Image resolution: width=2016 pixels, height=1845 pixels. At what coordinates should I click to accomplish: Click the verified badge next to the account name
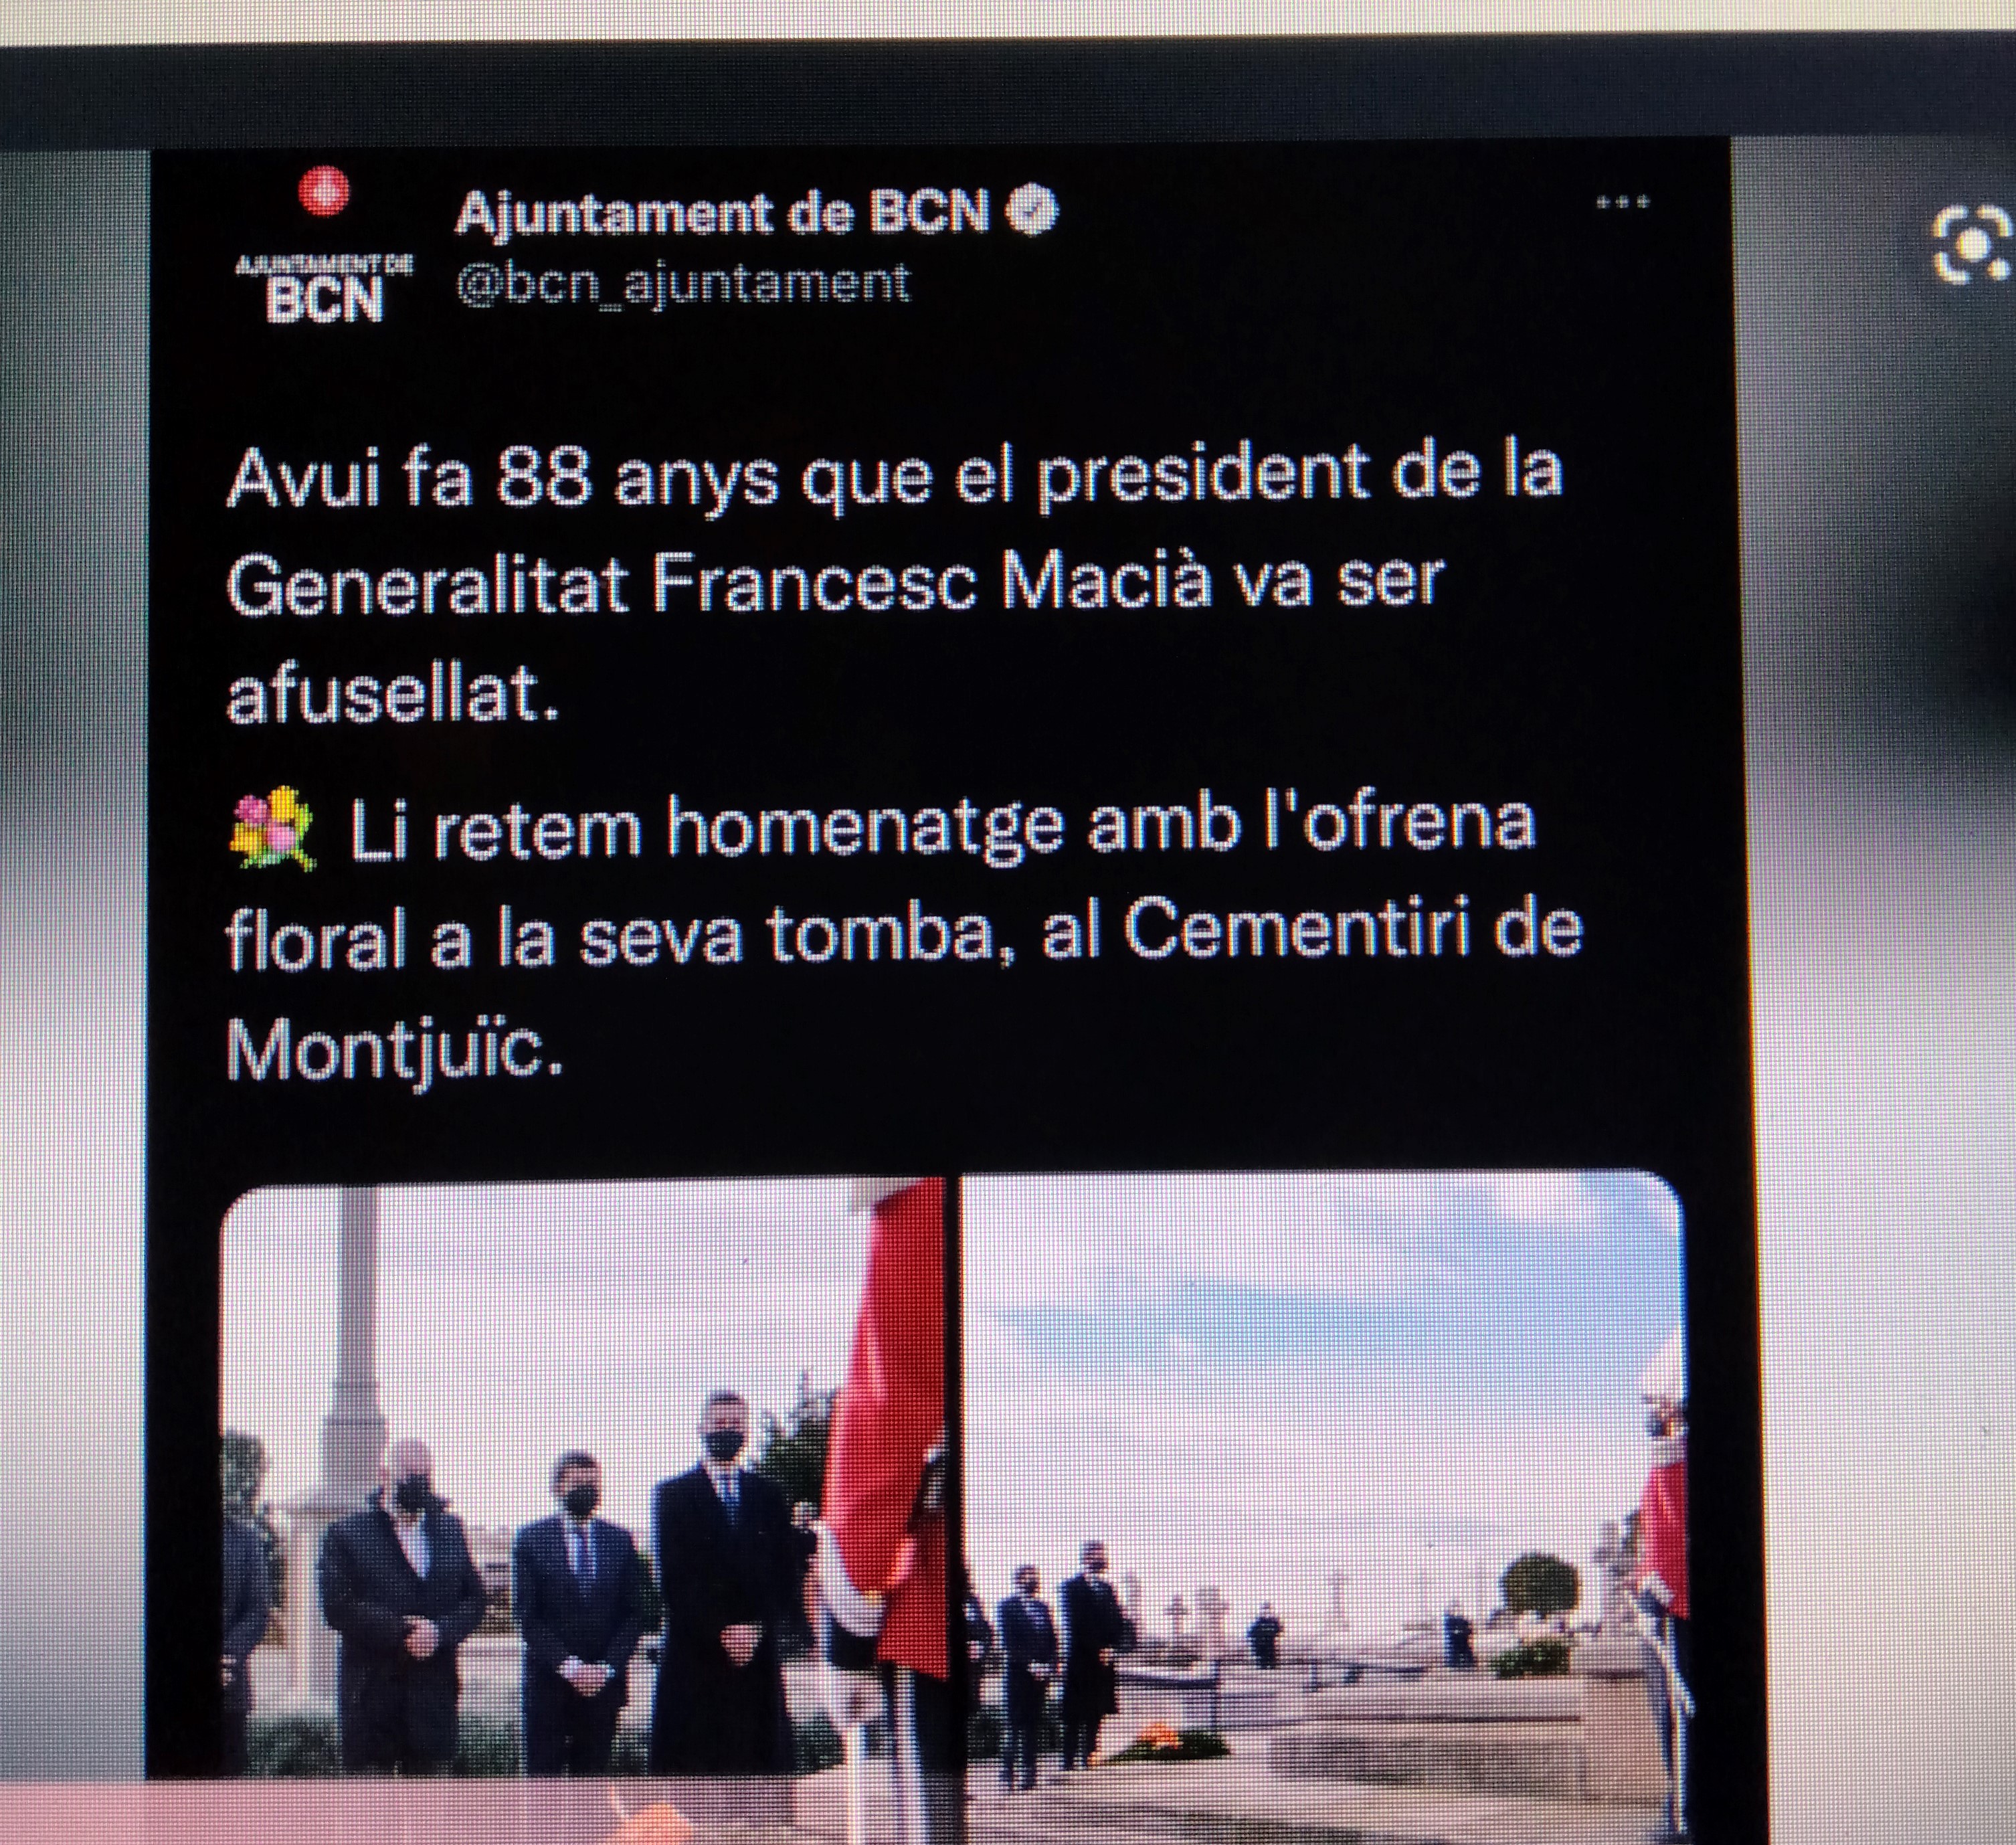coord(1031,213)
